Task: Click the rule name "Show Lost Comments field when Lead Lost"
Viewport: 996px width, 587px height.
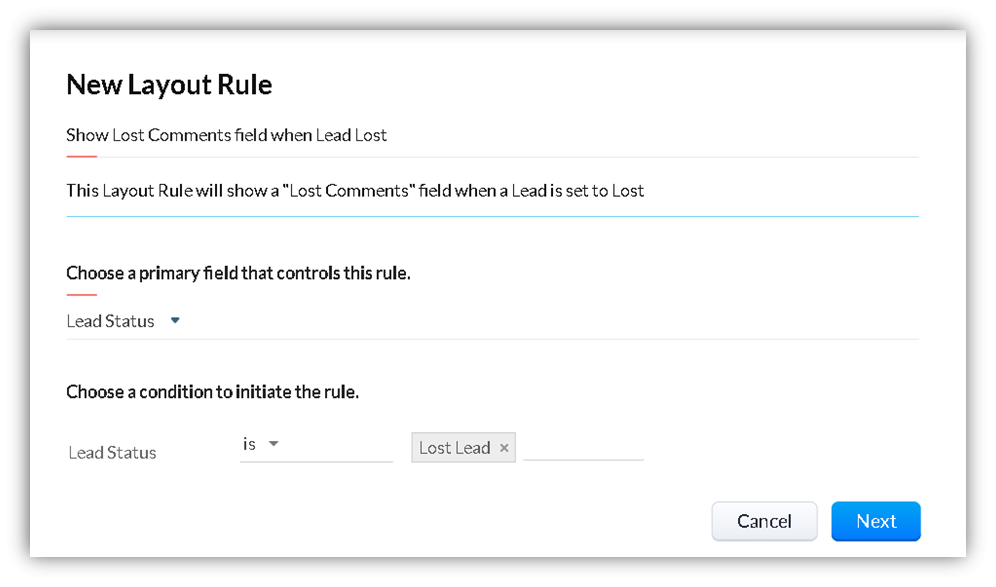Action: [x=226, y=135]
